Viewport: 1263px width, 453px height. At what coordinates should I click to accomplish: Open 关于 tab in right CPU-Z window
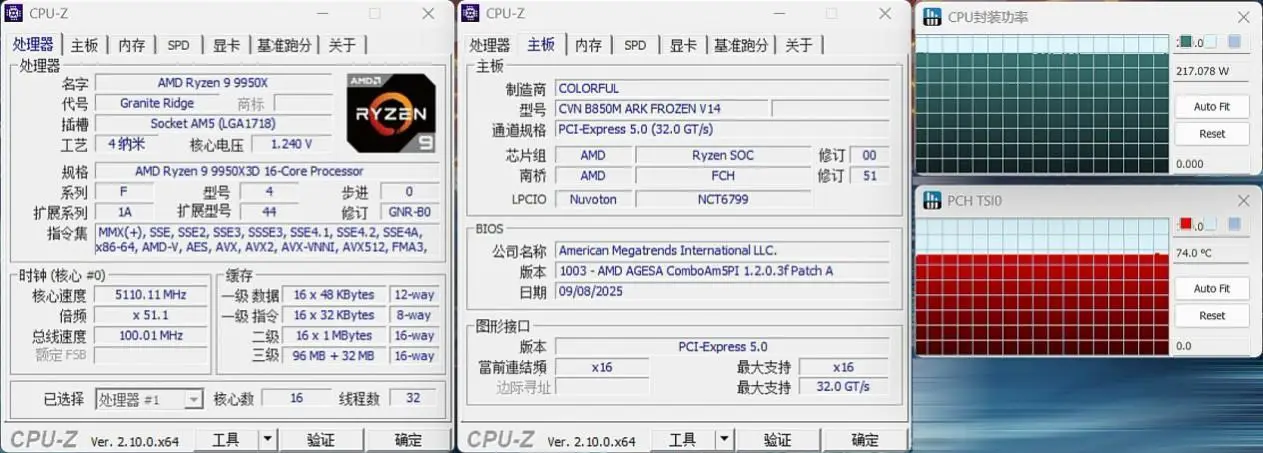click(799, 45)
